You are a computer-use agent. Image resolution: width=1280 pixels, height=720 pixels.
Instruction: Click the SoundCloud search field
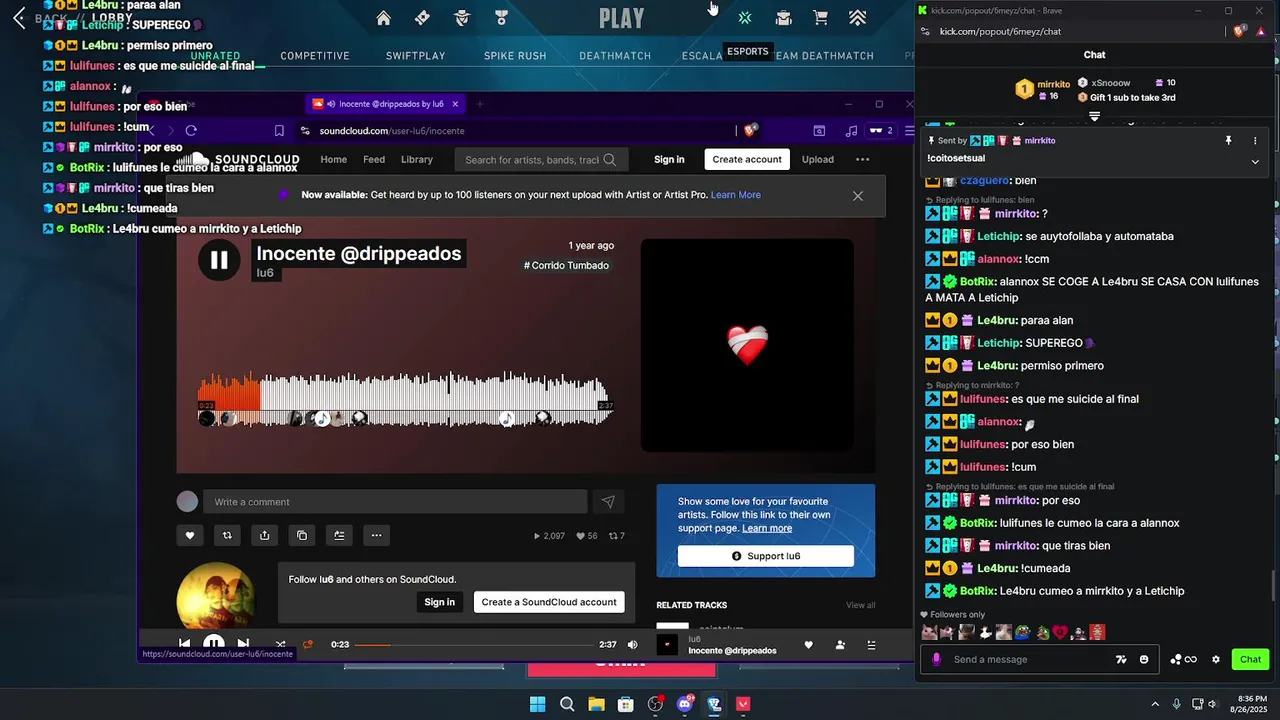[x=541, y=159]
